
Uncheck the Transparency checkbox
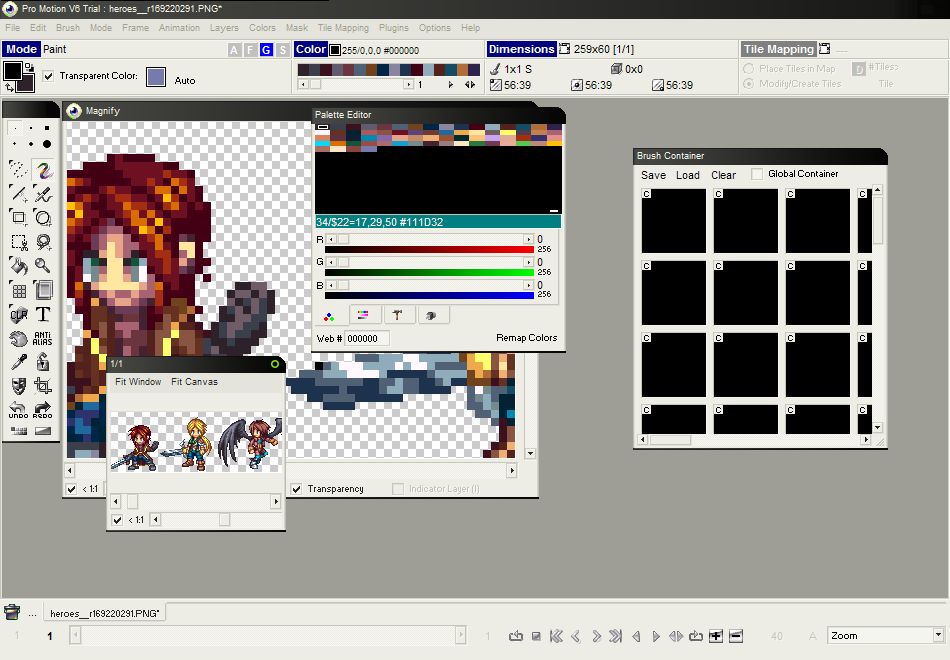296,489
